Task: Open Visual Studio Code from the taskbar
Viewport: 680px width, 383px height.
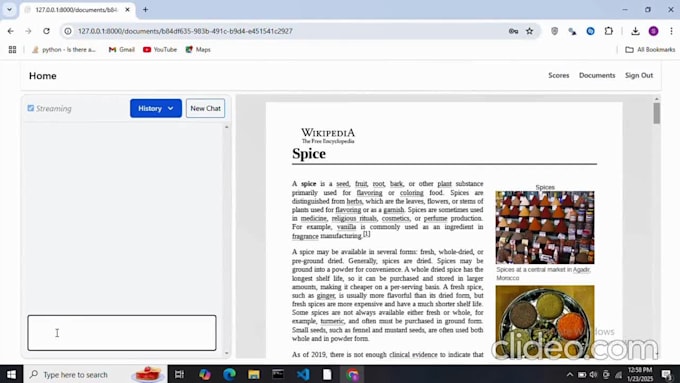Action: [303, 374]
